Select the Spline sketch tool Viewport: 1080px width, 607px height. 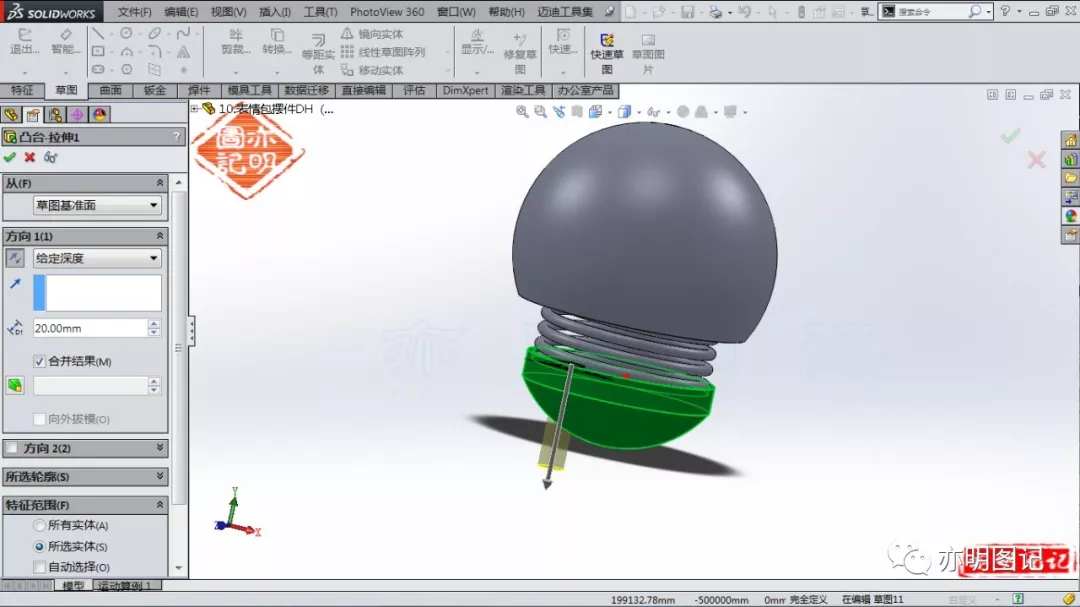(183, 33)
